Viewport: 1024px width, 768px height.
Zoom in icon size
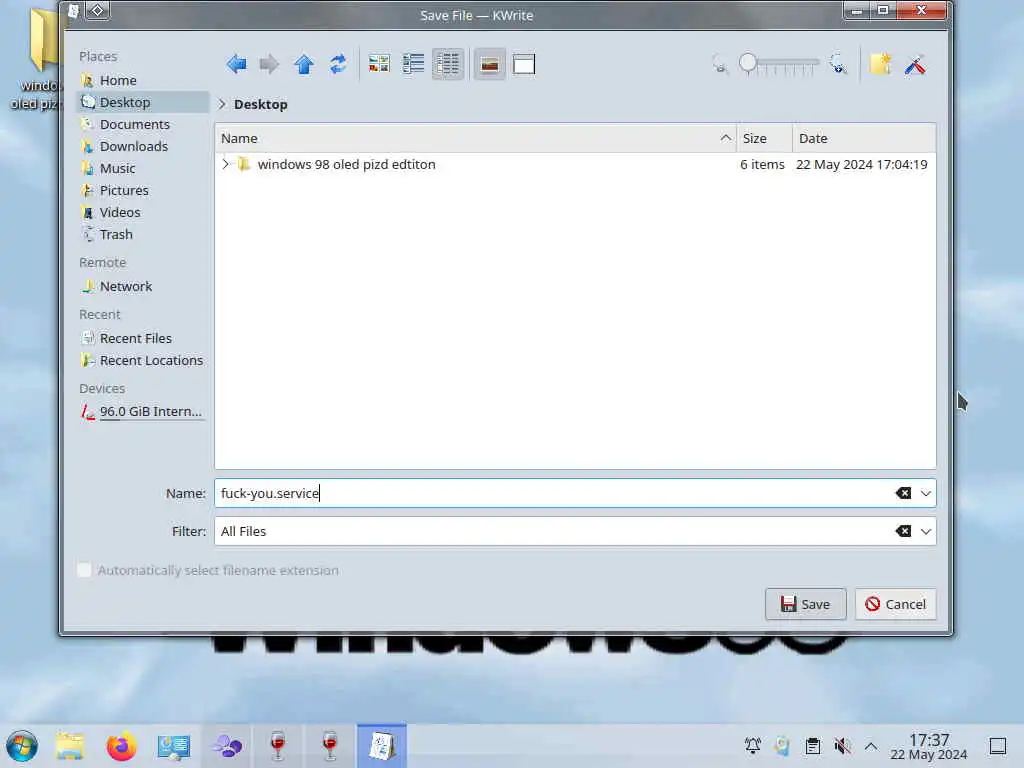839,65
